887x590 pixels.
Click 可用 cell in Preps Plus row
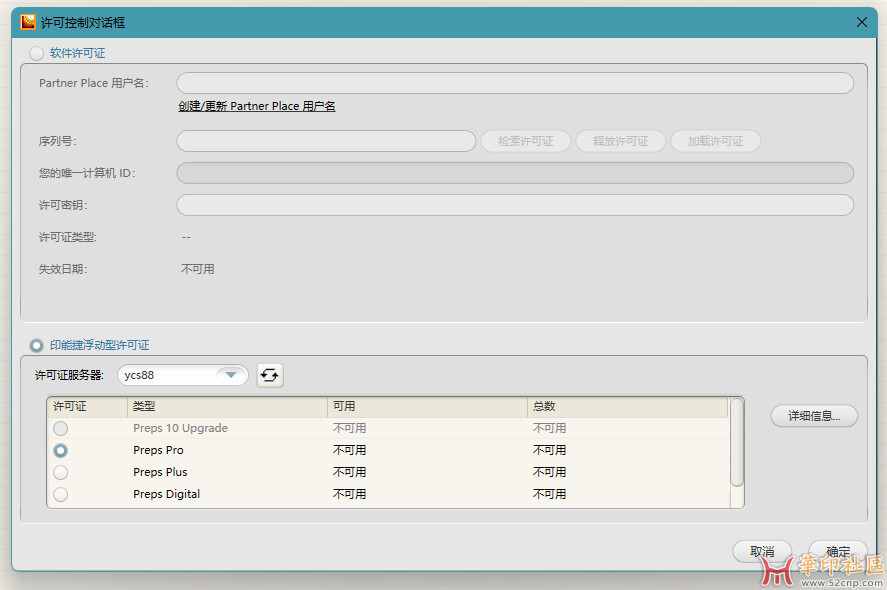350,472
